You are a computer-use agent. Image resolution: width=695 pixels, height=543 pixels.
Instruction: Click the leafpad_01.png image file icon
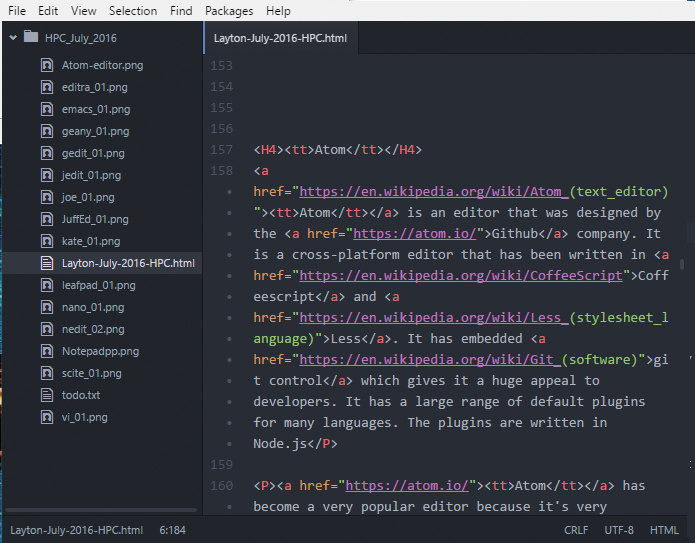(x=47, y=285)
